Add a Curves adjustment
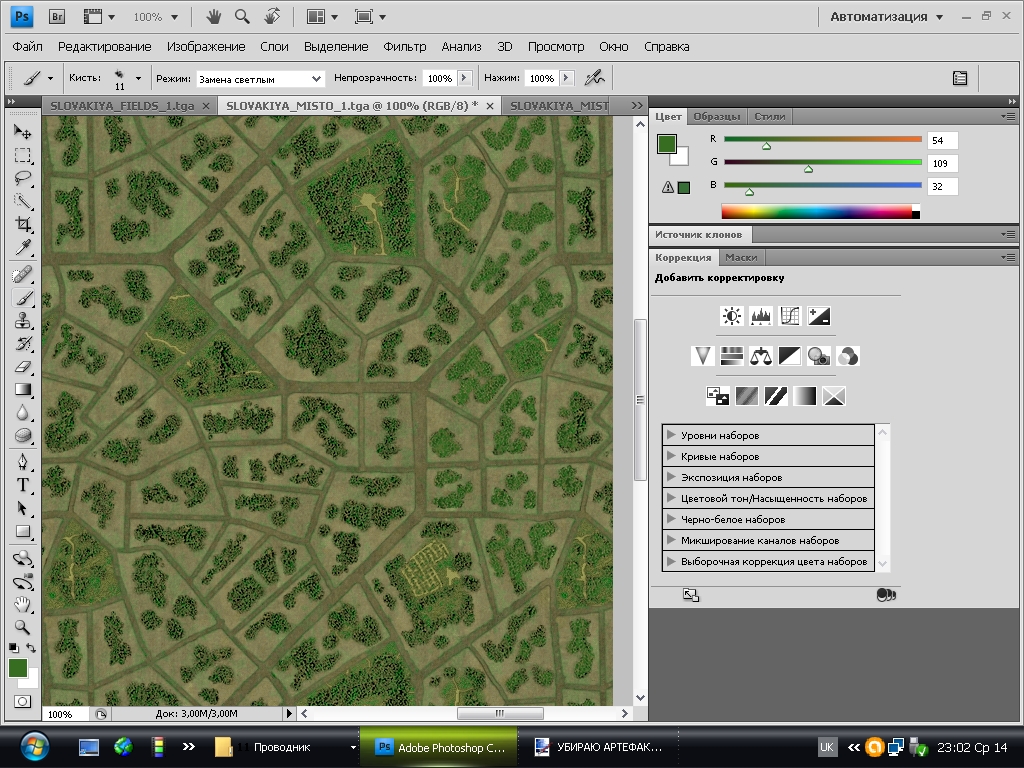 pyautogui.click(x=790, y=317)
